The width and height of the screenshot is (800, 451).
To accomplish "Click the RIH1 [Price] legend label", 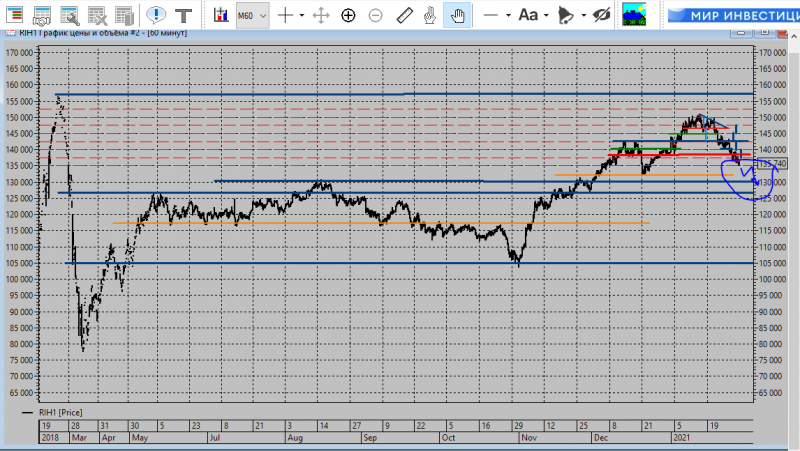I will 60,412.
